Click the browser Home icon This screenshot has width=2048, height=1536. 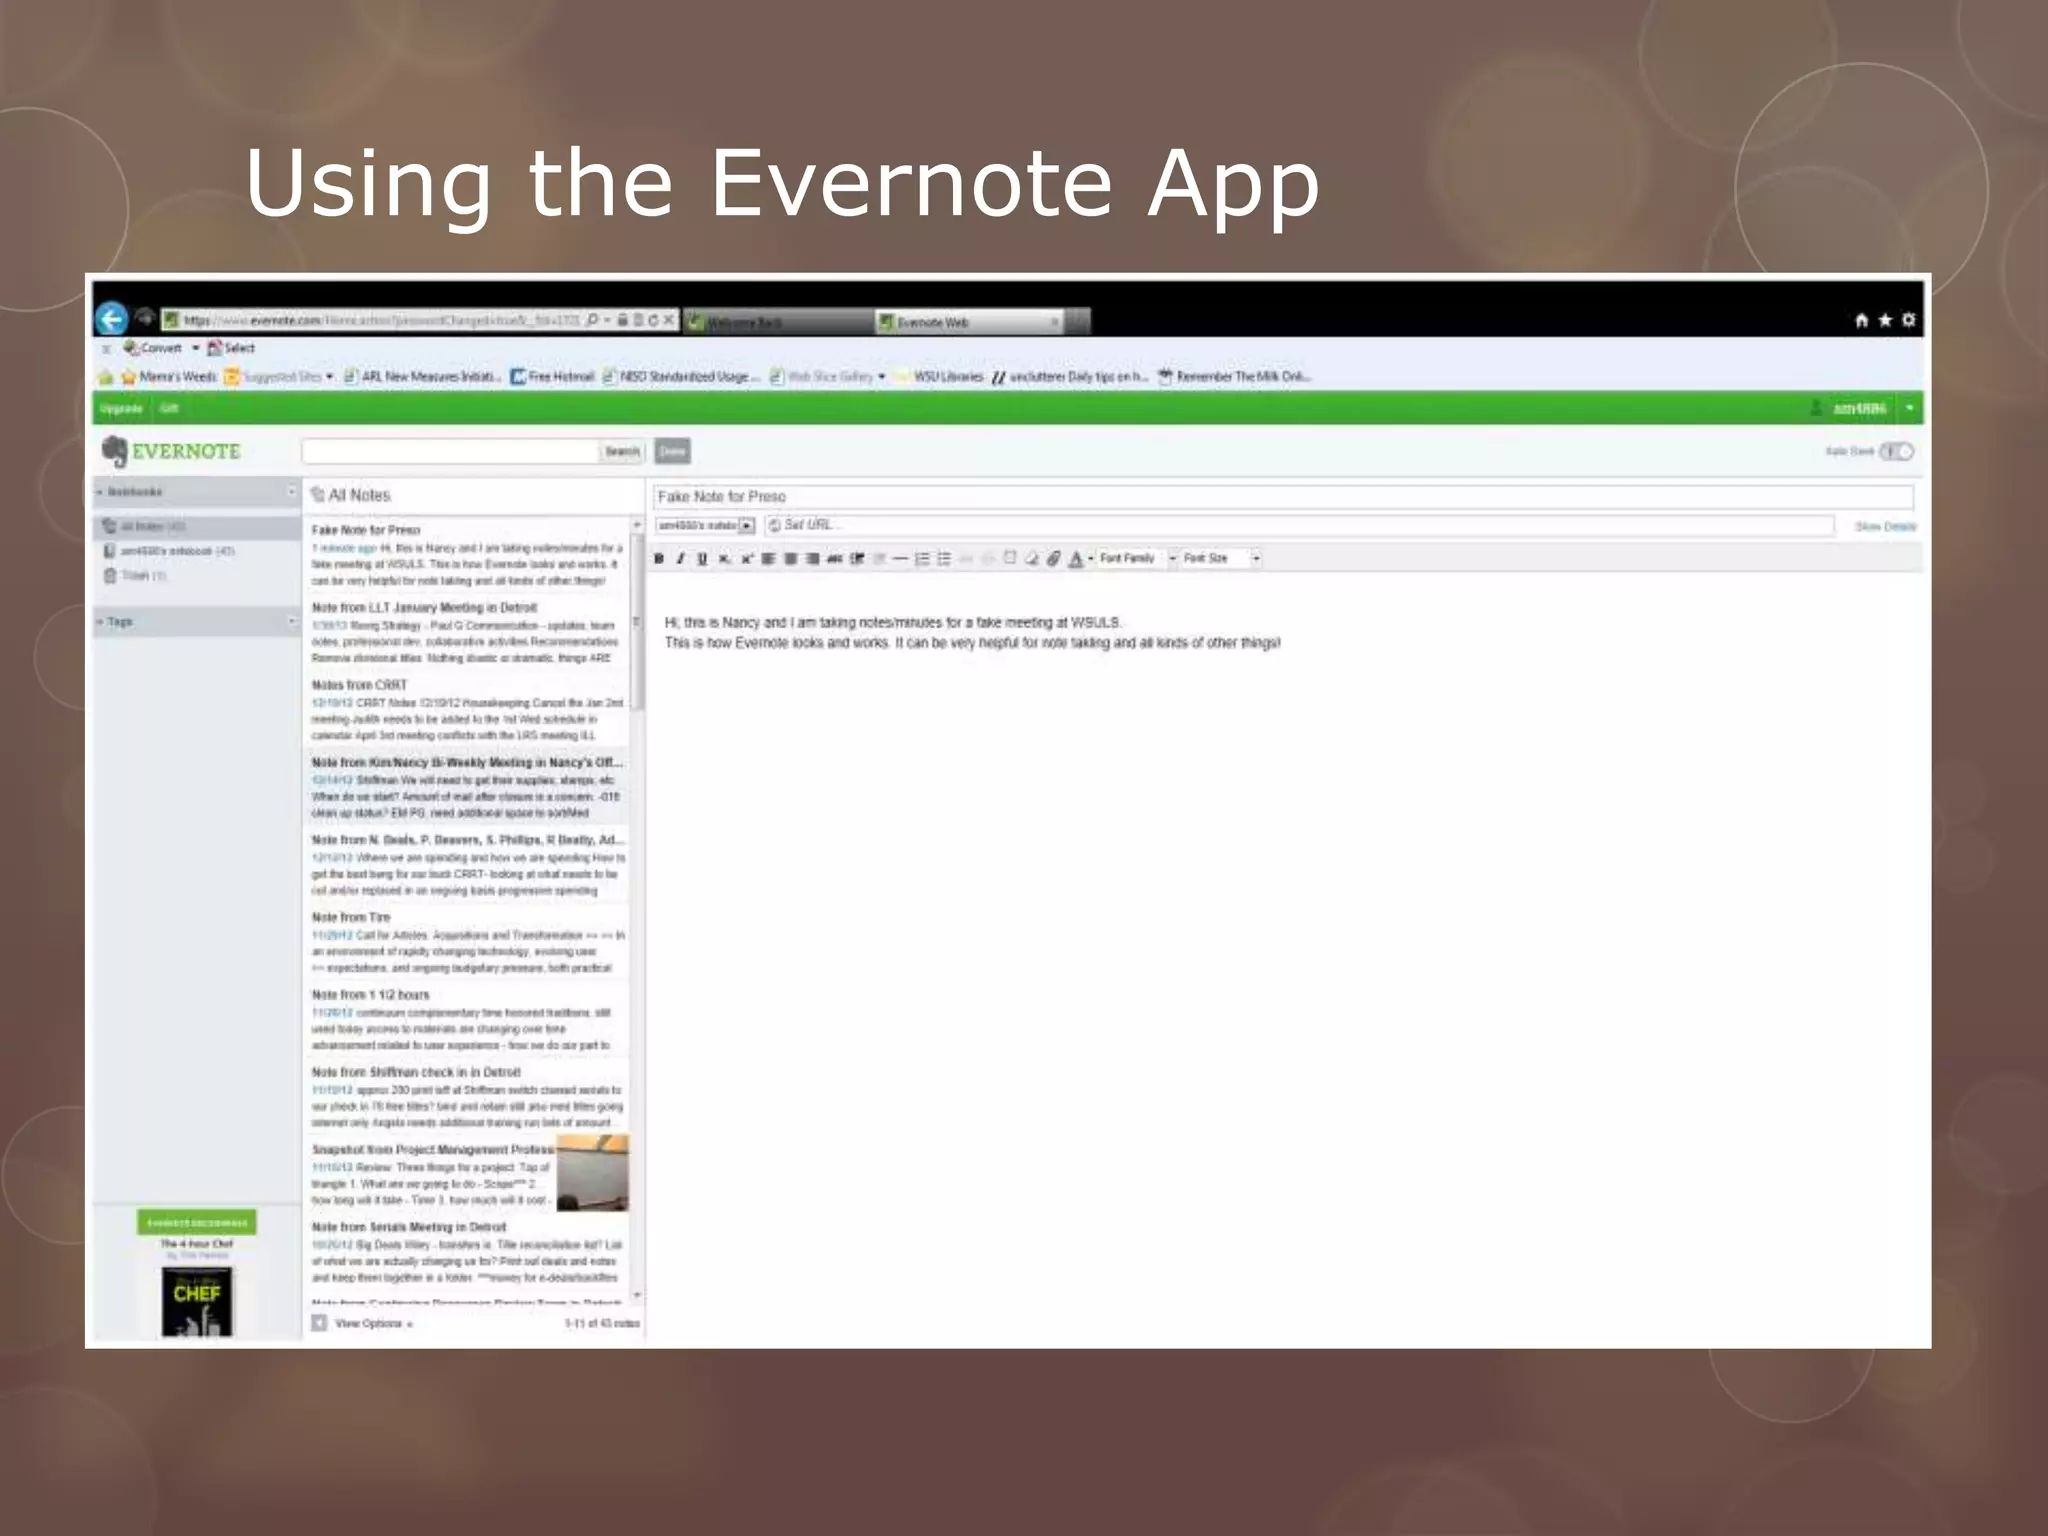point(1861,320)
